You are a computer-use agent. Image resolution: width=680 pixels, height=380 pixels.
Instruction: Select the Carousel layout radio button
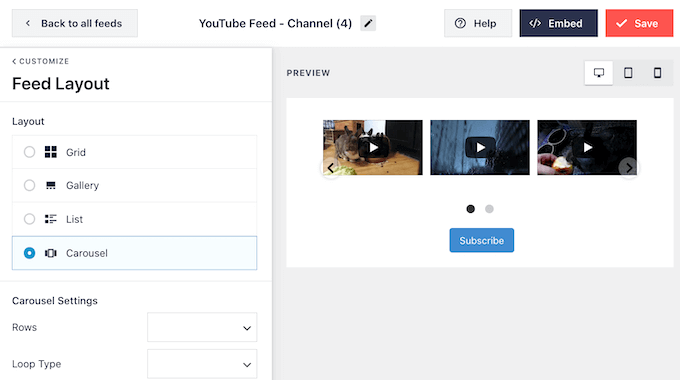click(x=29, y=253)
